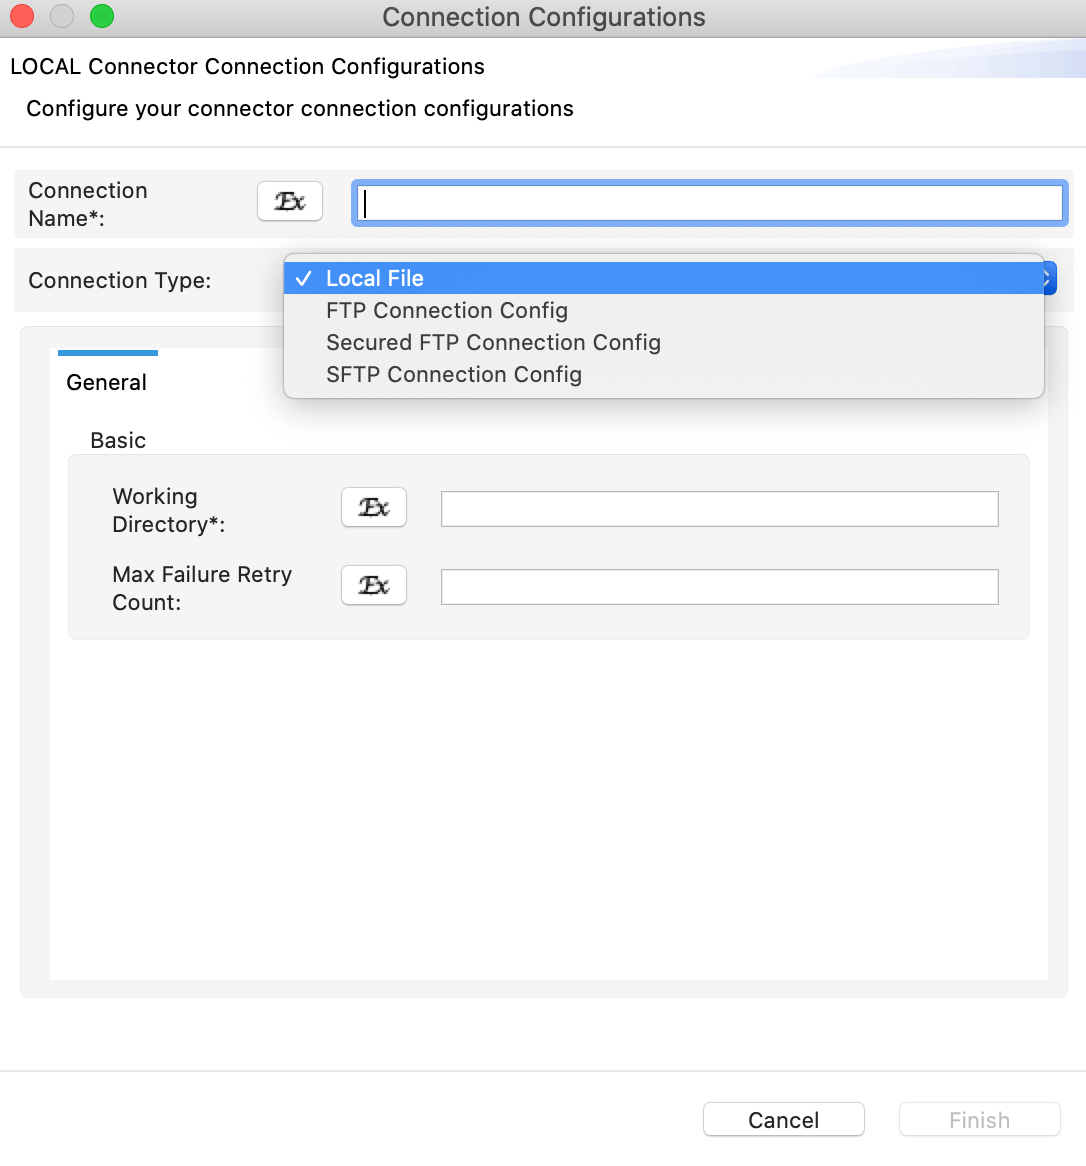This screenshot has width=1086, height=1166.
Task: Click the Max Failure Retry Count label
Action: (x=202, y=588)
